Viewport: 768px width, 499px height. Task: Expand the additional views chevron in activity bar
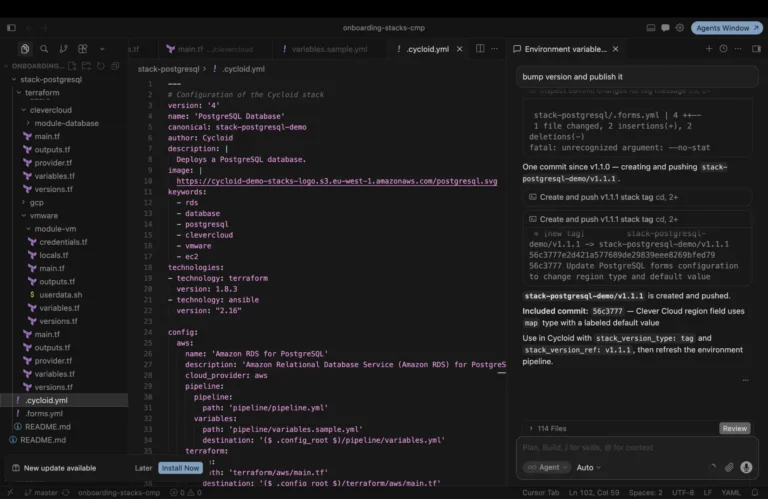(x=102, y=48)
